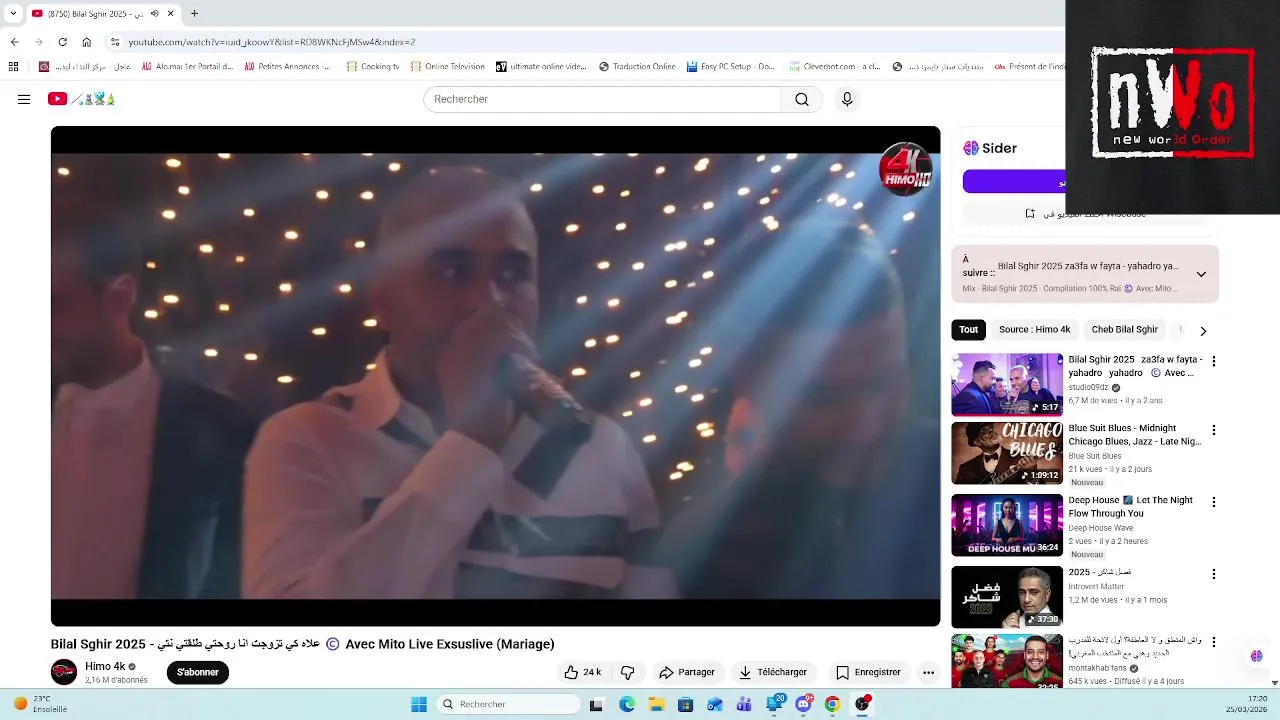Expand the À suivre playlist chevron
1280x720 pixels.
(x=1201, y=274)
